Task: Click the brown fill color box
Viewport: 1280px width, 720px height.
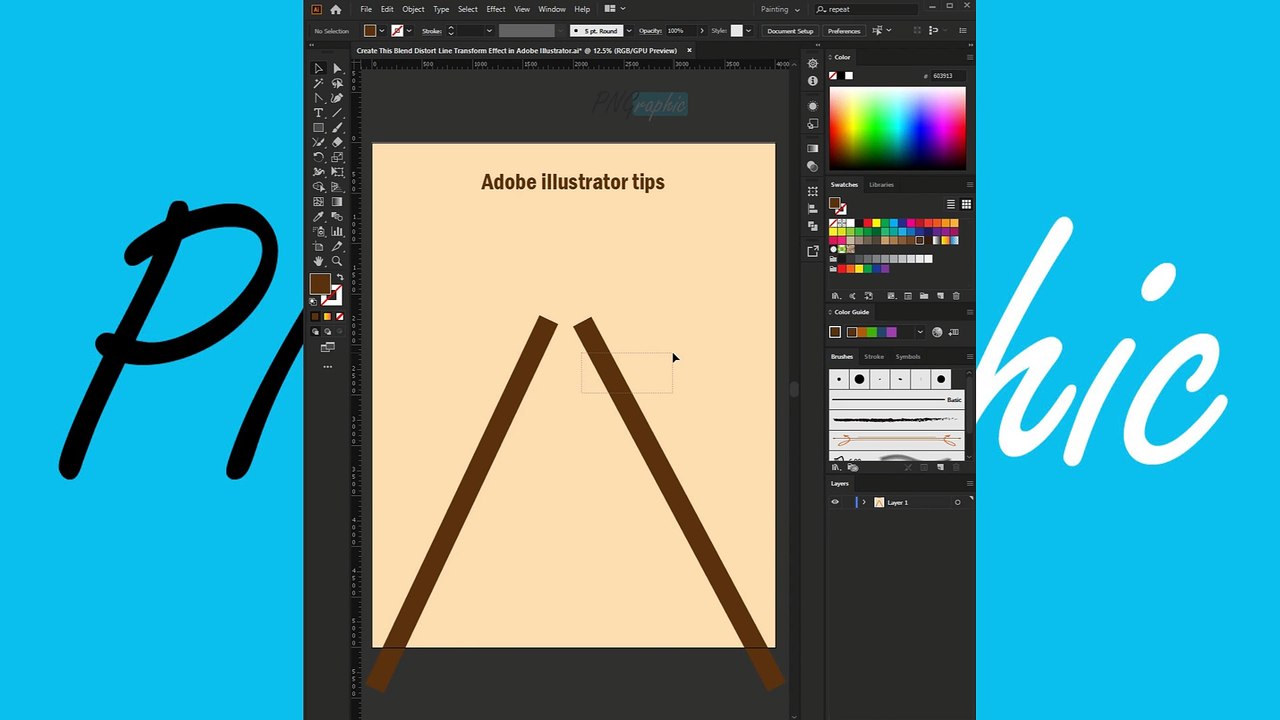Action: [320, 284]
